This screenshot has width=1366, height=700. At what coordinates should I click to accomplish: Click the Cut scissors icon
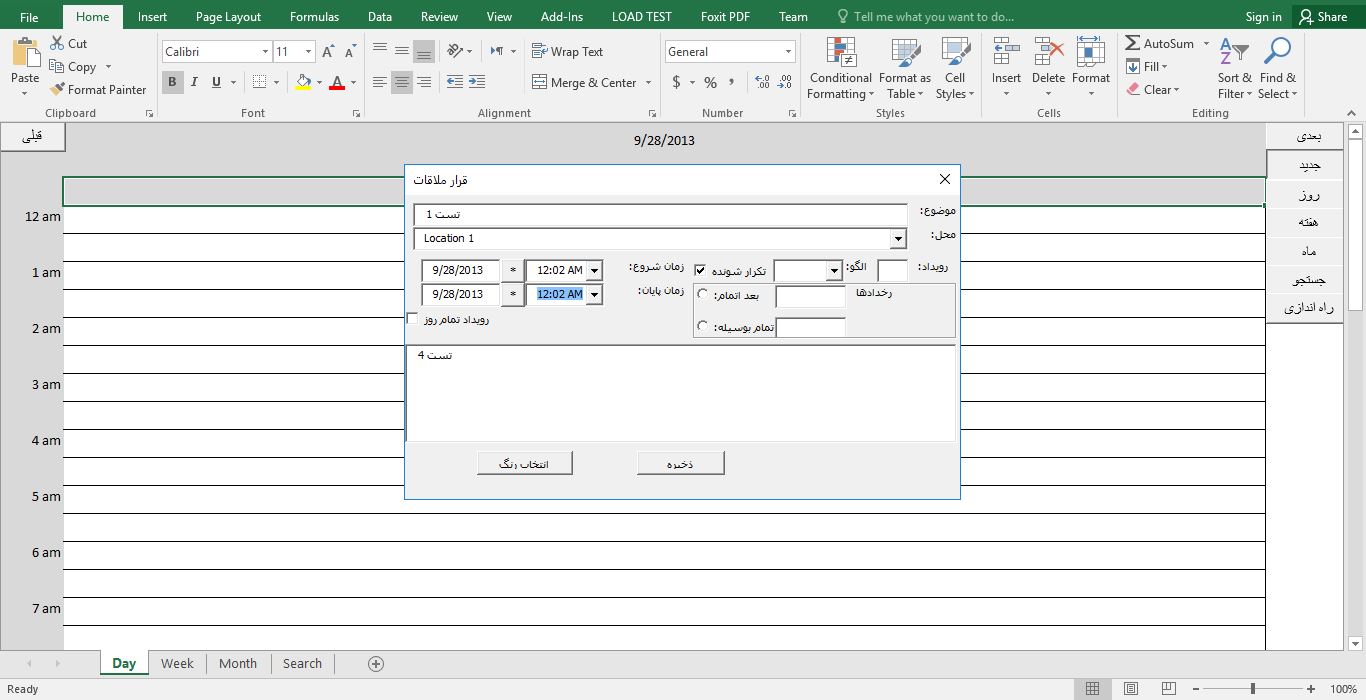pos(56,44)
